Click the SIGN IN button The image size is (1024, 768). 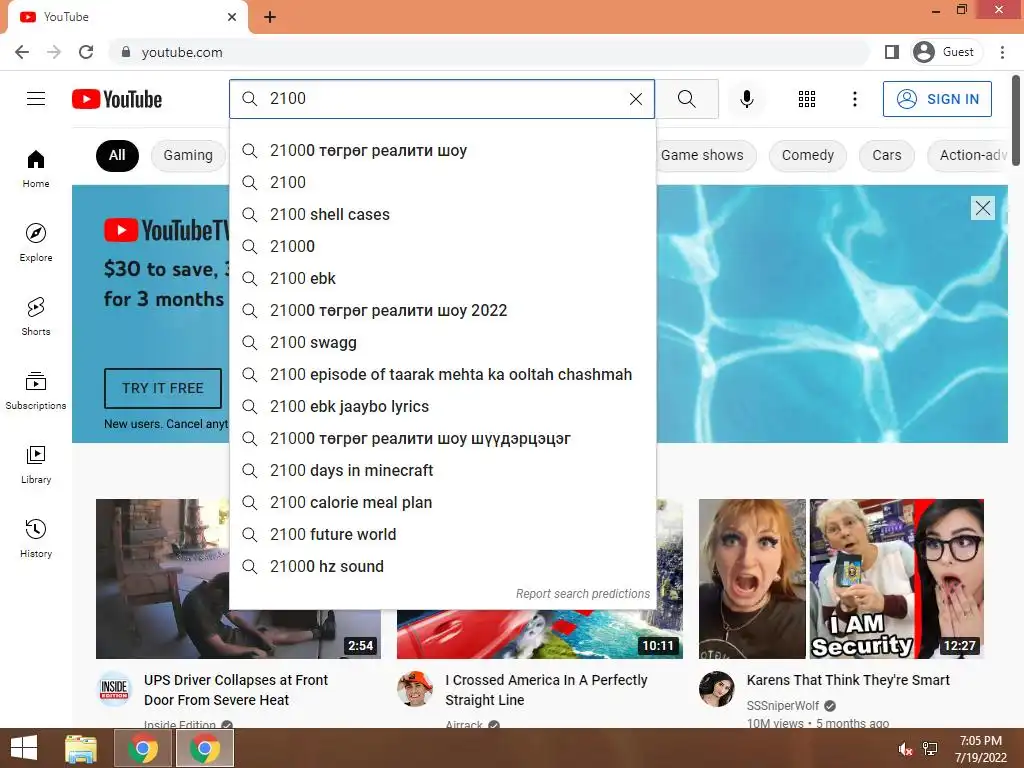[937, 99]
